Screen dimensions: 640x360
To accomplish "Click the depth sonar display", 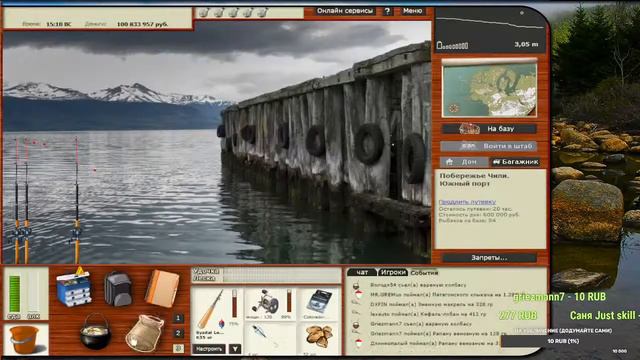I will (x=491, y=30).
